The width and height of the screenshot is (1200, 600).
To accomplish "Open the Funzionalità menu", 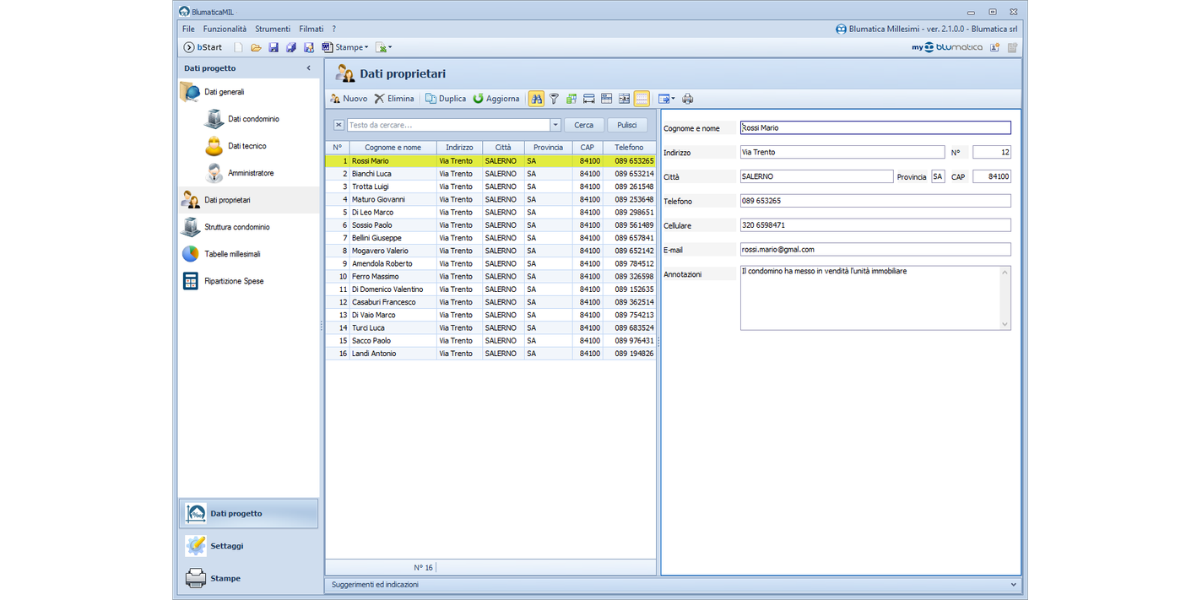I will 224,29.
